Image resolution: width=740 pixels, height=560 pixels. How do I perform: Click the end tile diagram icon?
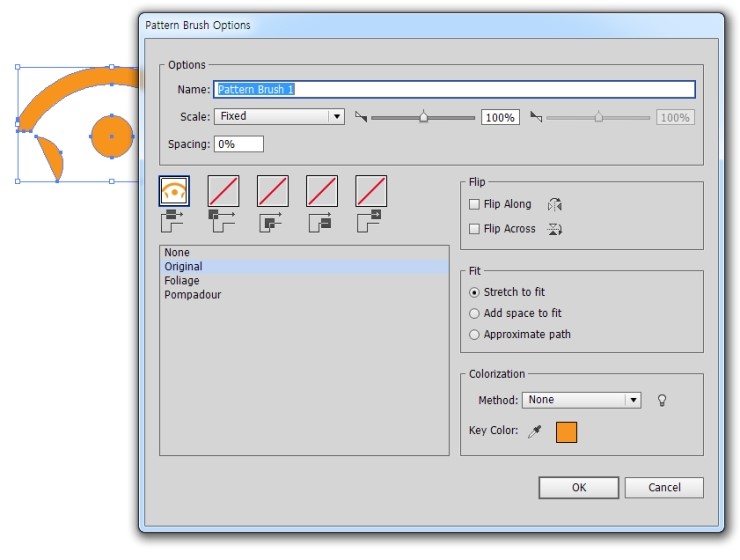[x=369, y=221]
